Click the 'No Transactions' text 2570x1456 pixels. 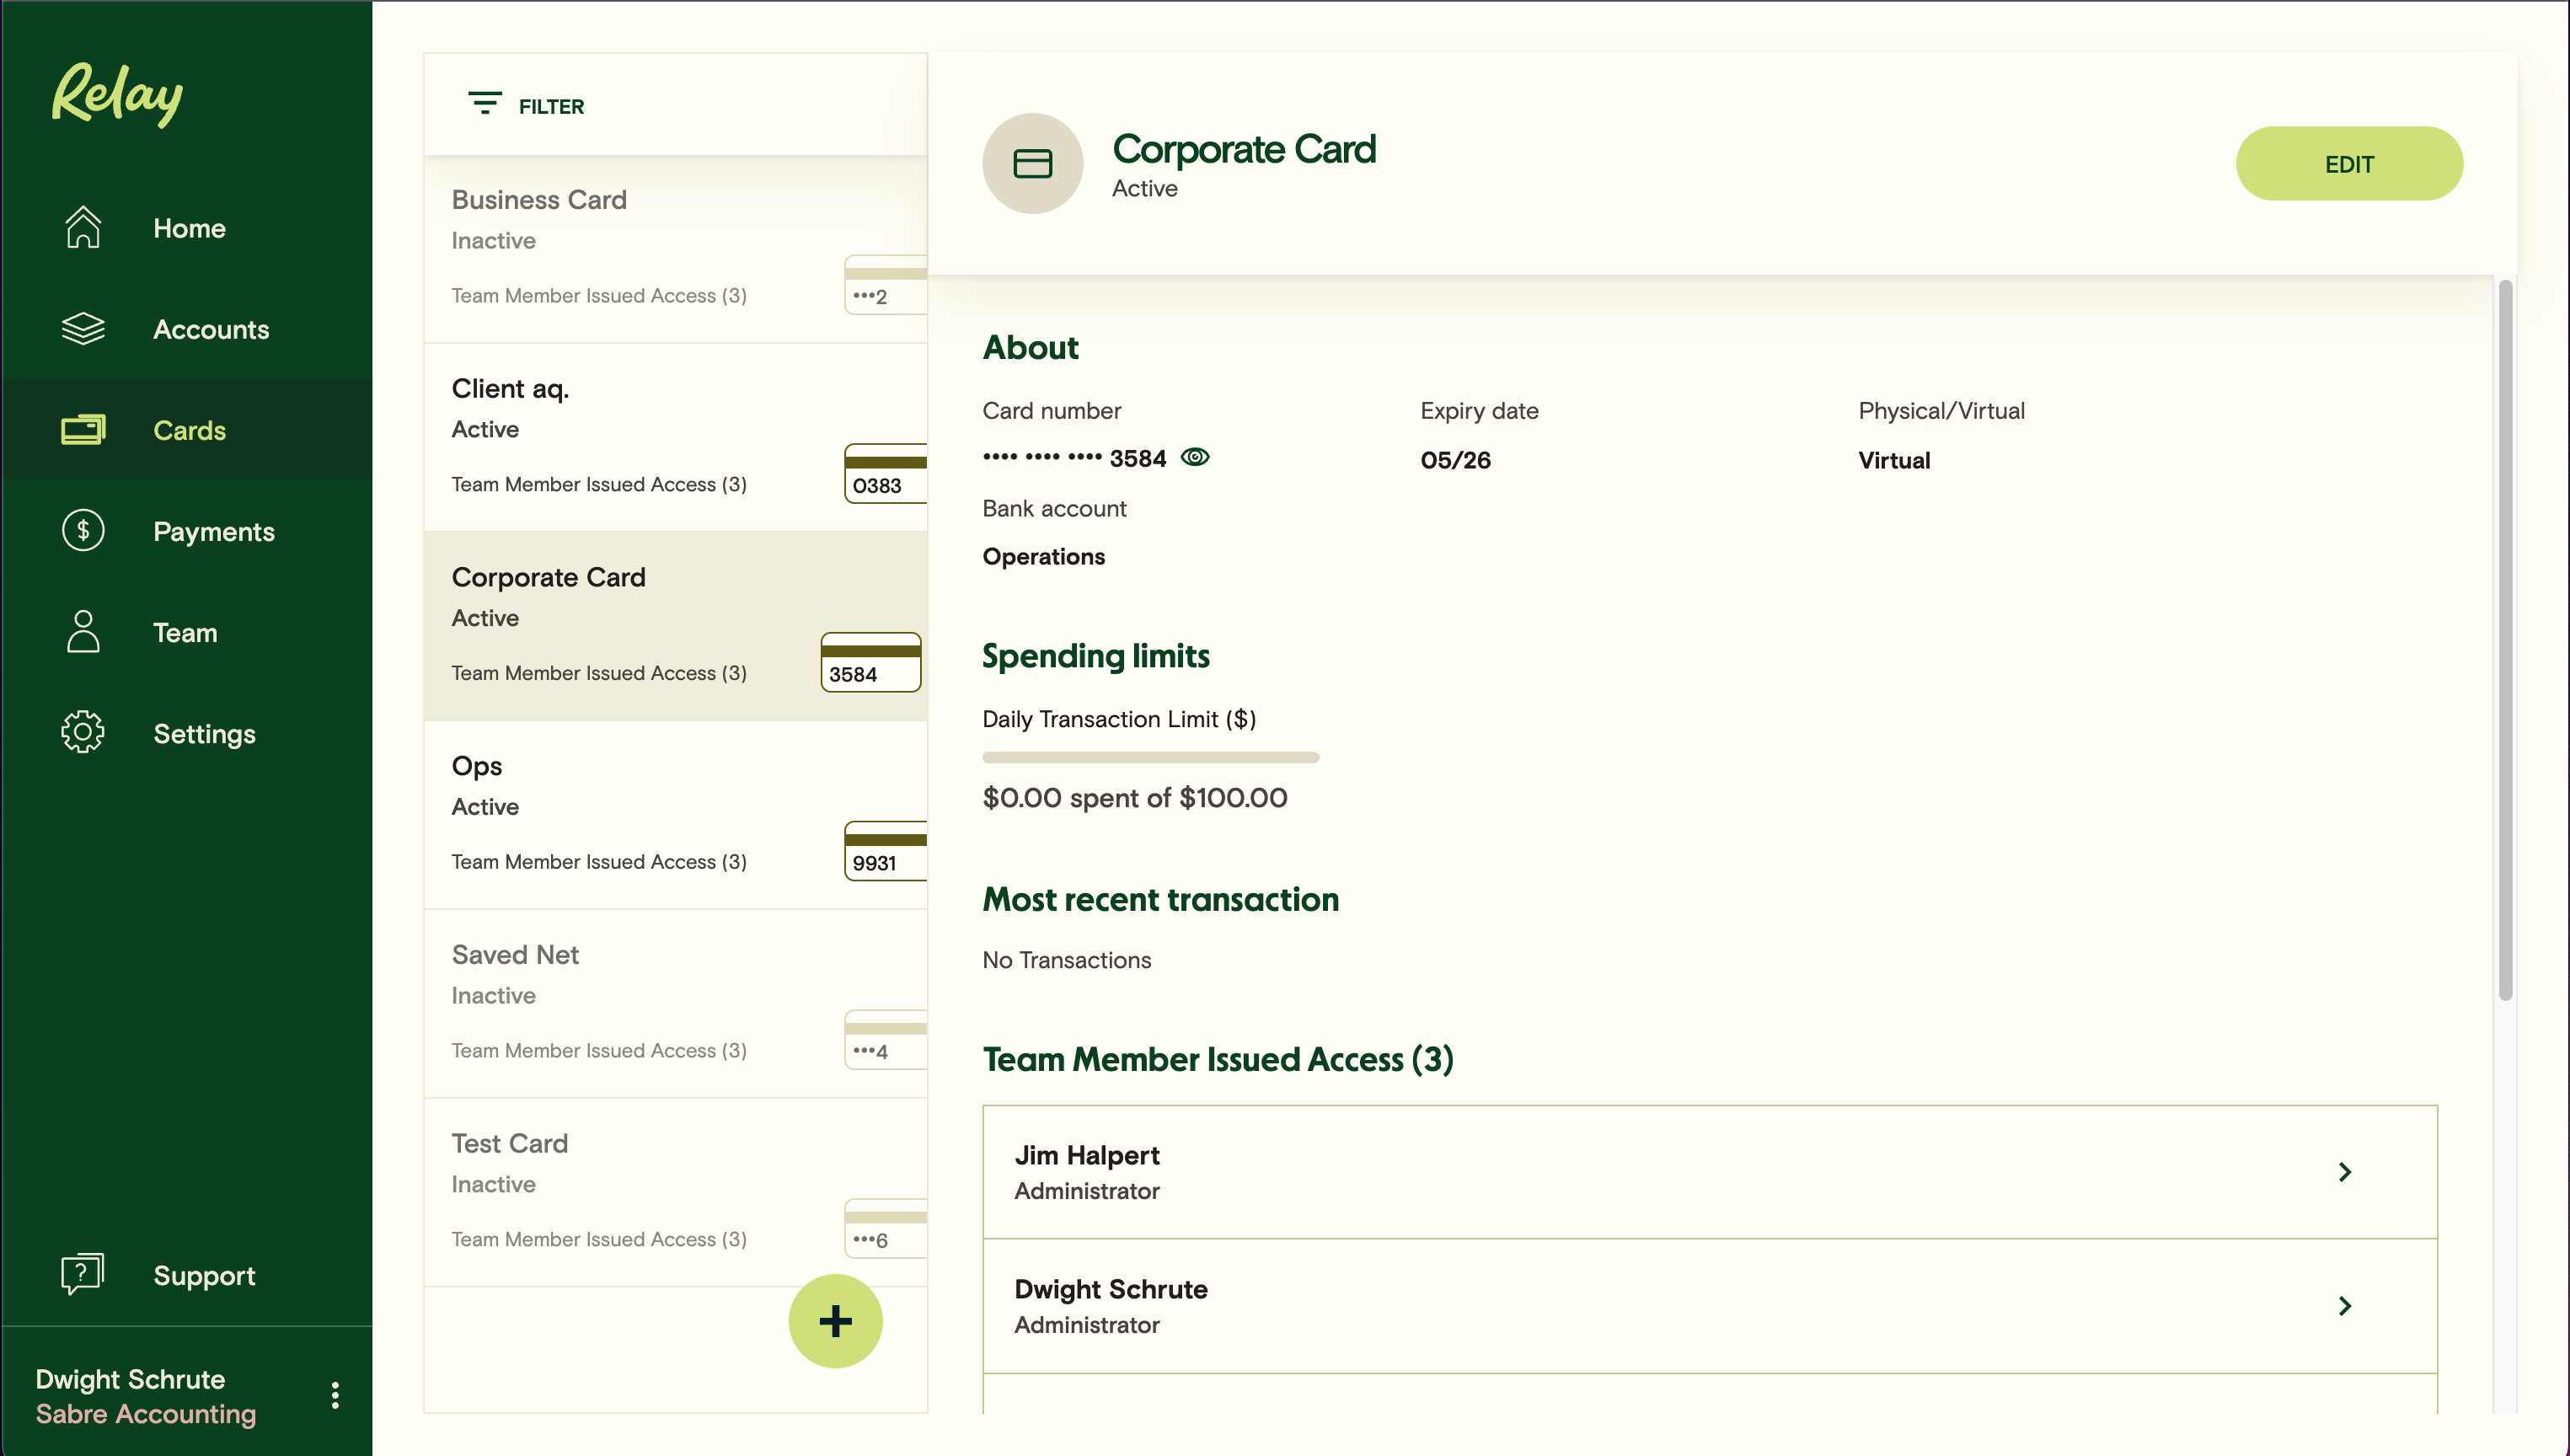(1067, 960)
